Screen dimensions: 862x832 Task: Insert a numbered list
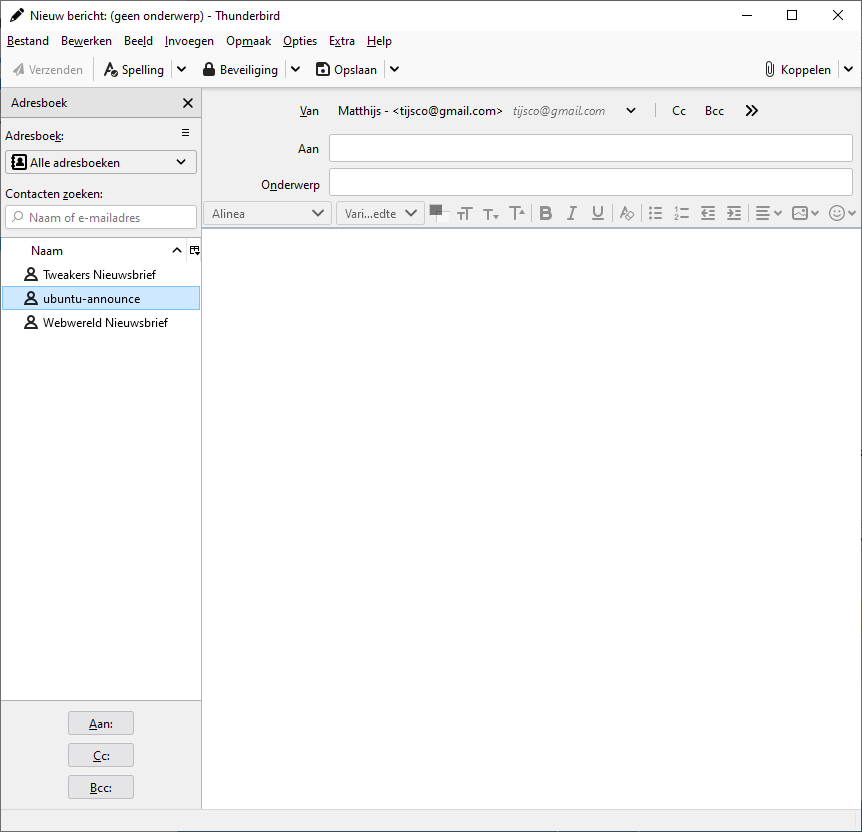coord(682,213)
